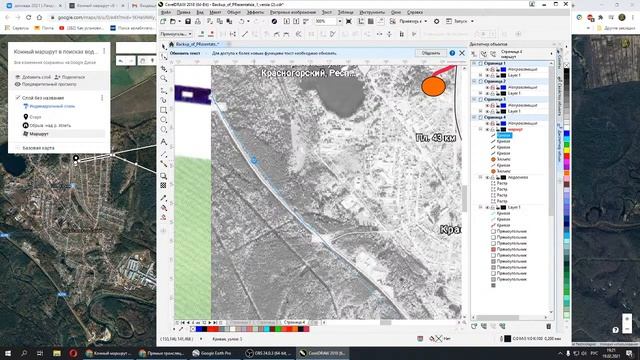Select the Pick tool in CorelDRAW toolbox
Screen dimensions: 640x360
click(x=164, y=47)
